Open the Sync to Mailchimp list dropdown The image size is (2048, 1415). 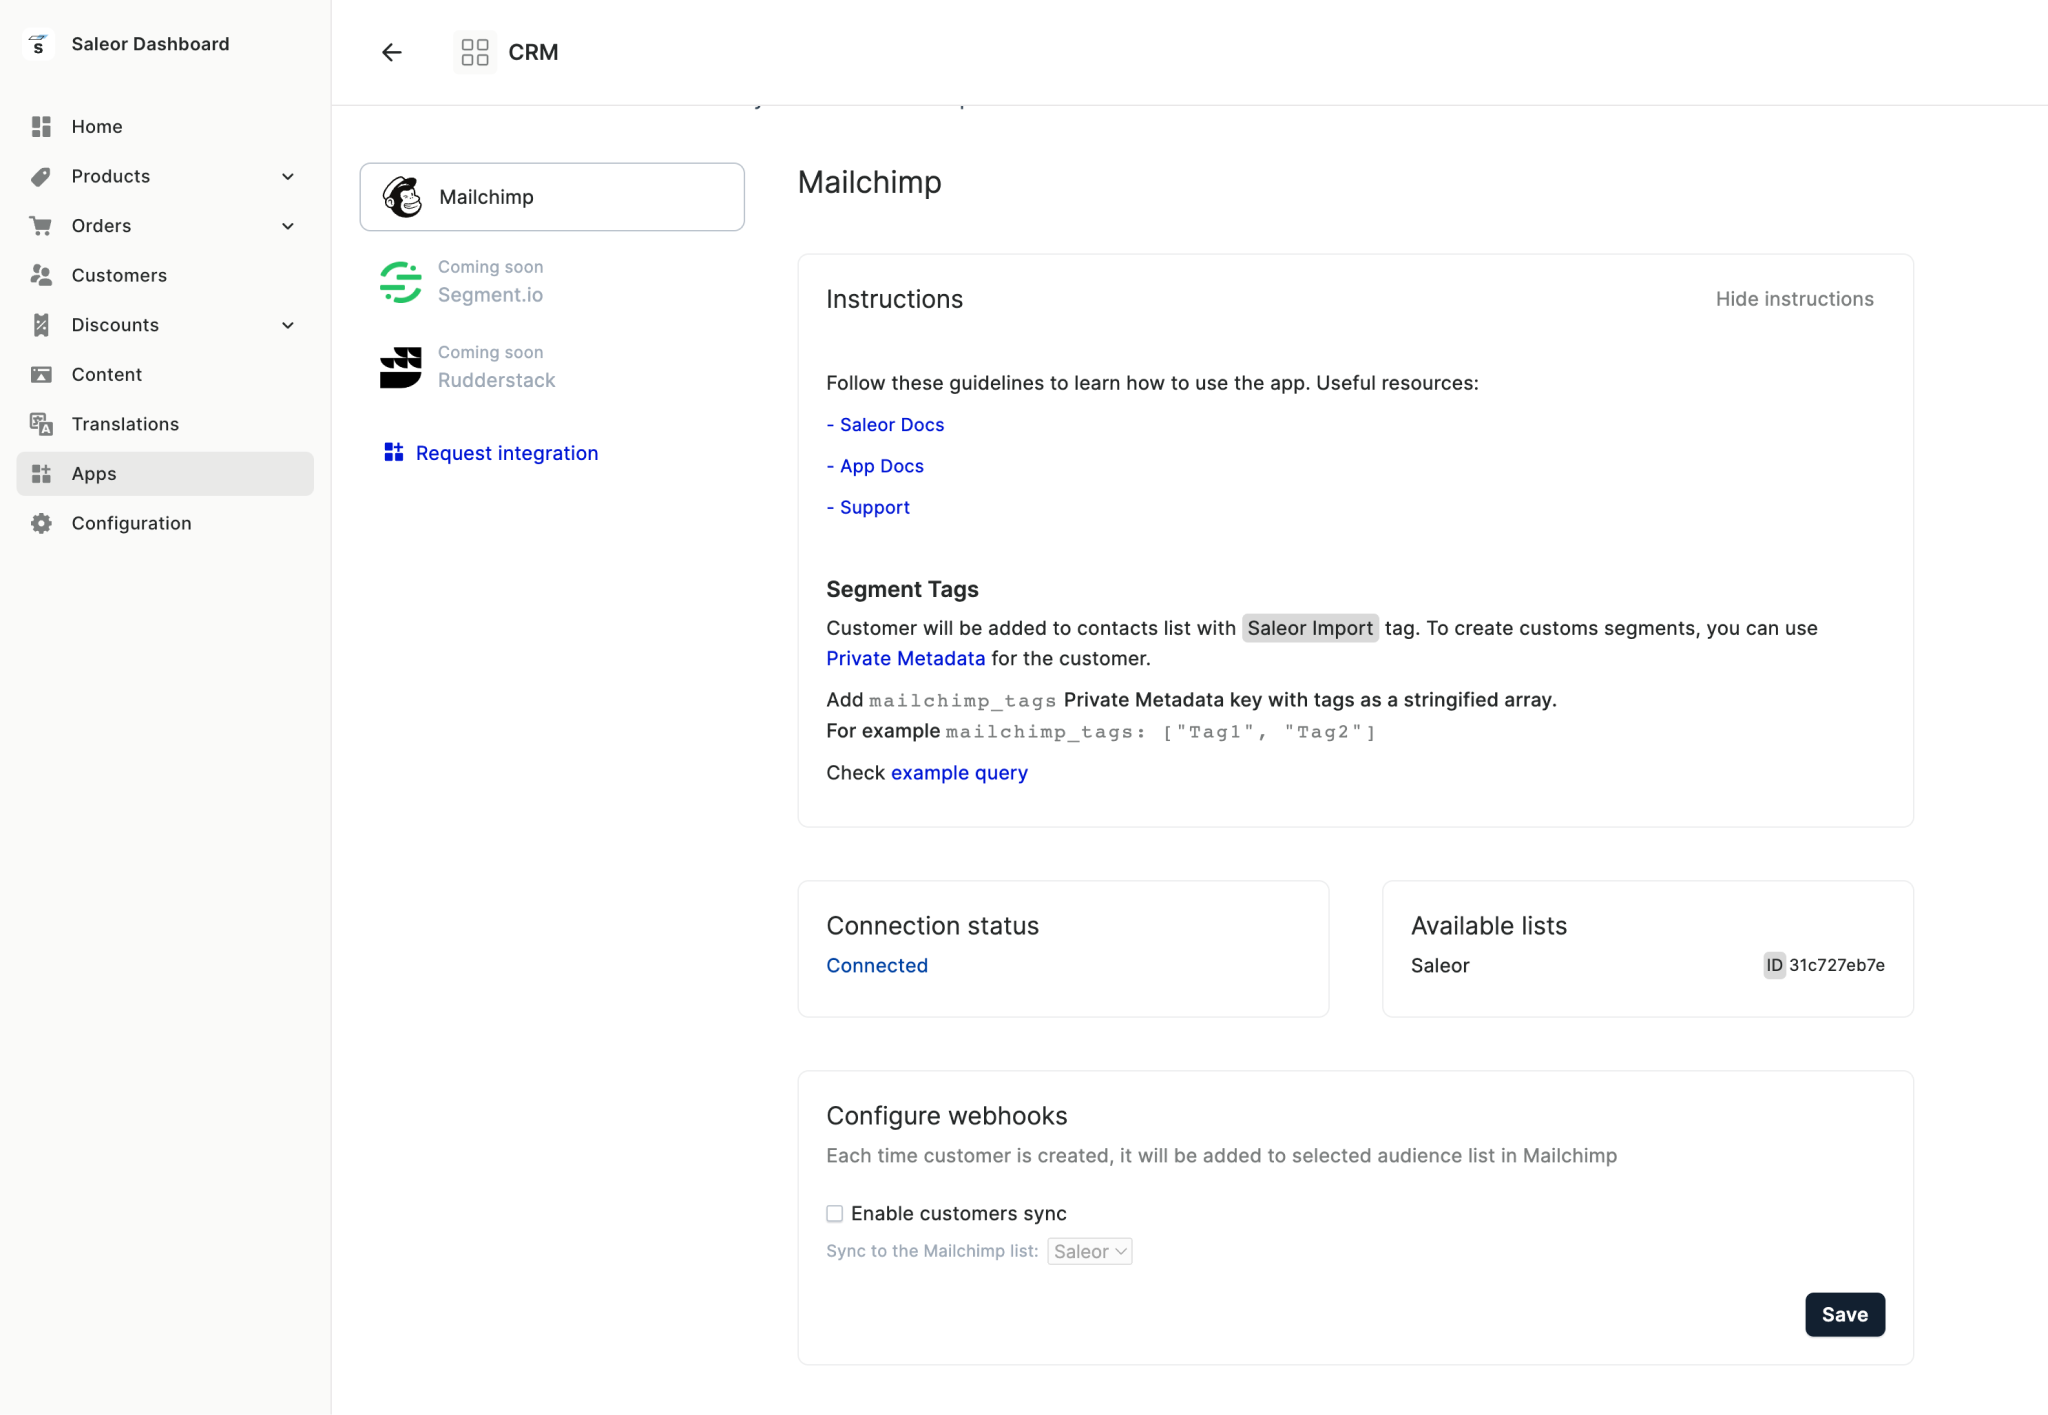click(x=1088, y=1250)
